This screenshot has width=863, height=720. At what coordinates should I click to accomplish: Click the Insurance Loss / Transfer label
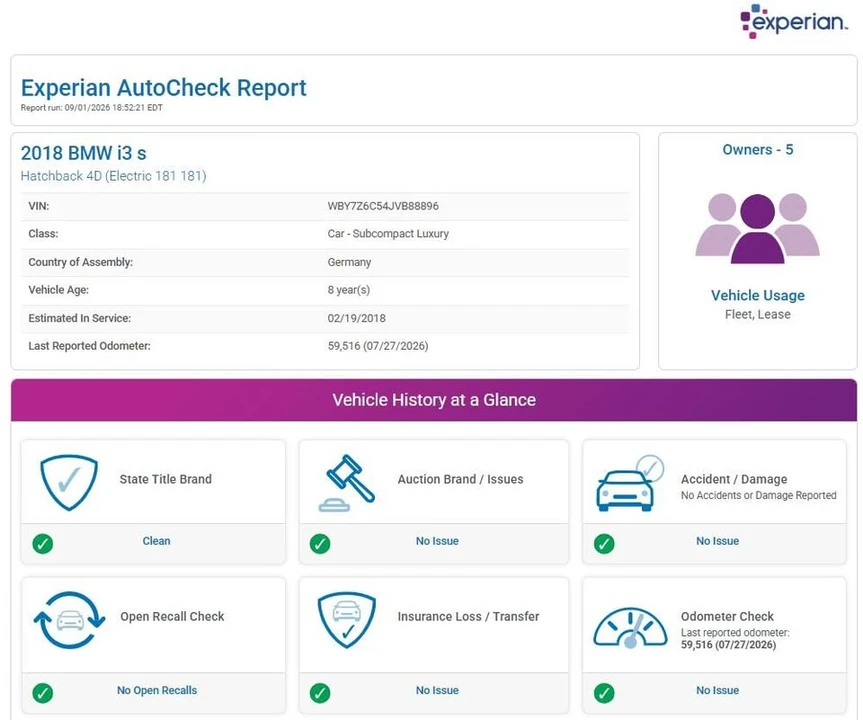pyautogui.click(x=468, y=617)
